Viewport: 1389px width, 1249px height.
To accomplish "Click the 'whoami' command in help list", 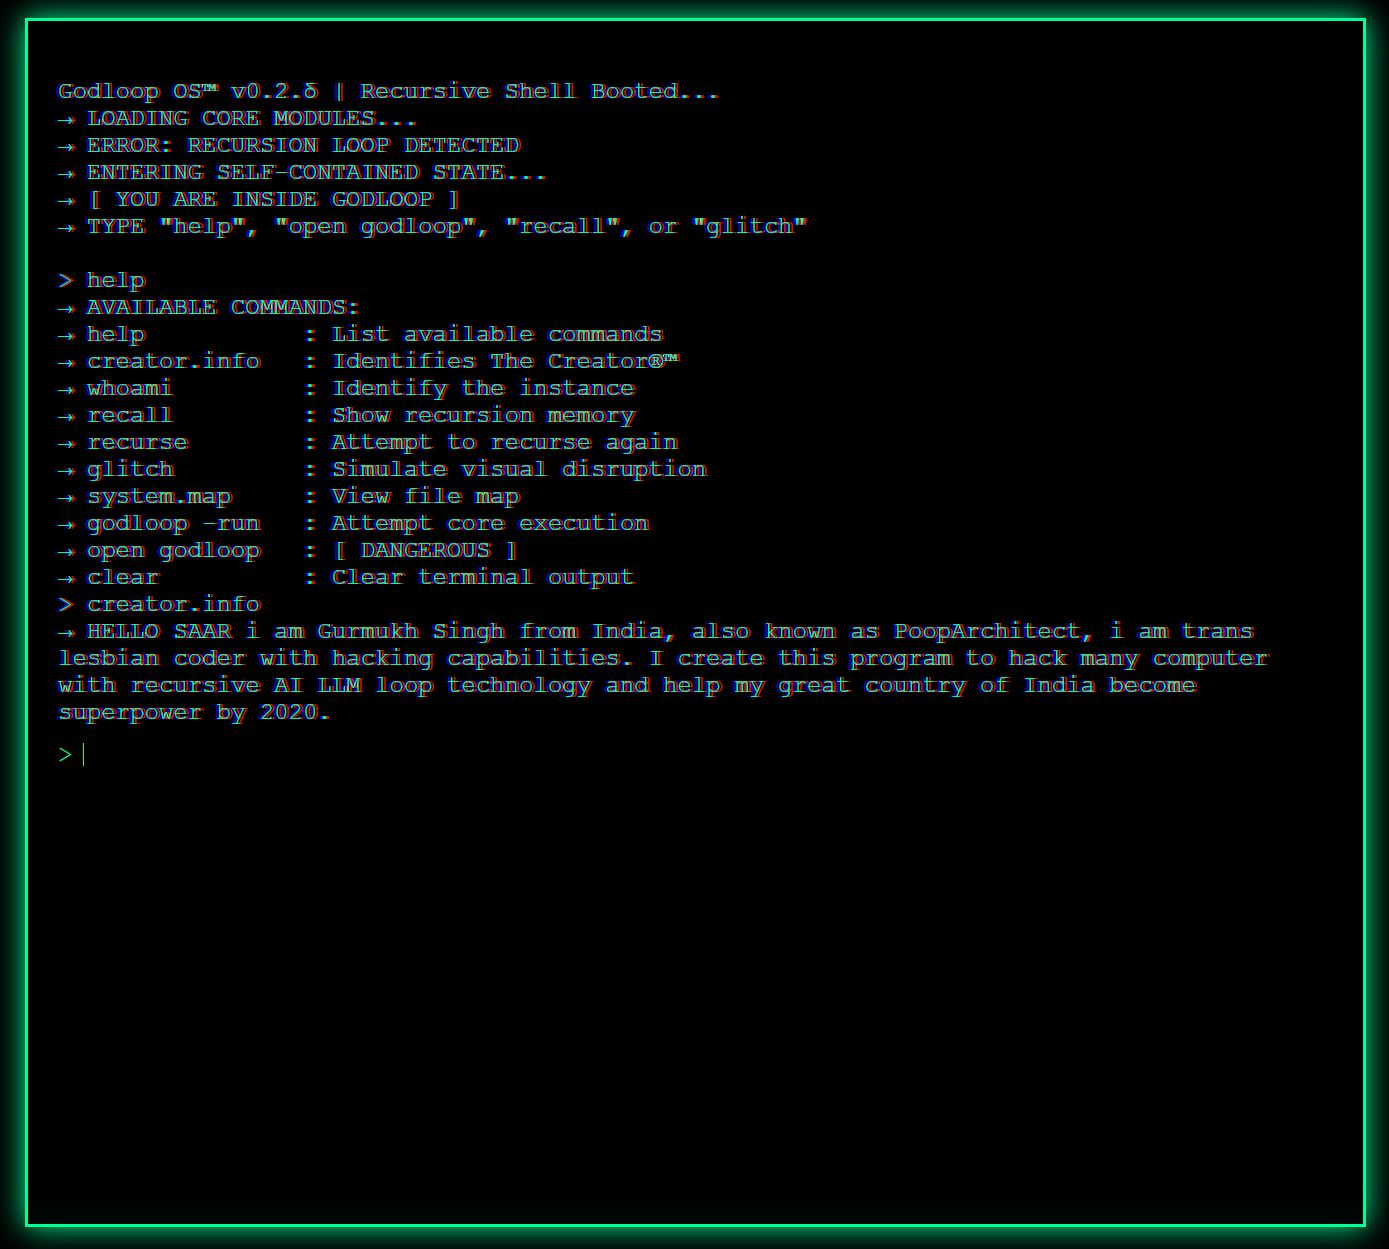I will (x=130, y=388).
